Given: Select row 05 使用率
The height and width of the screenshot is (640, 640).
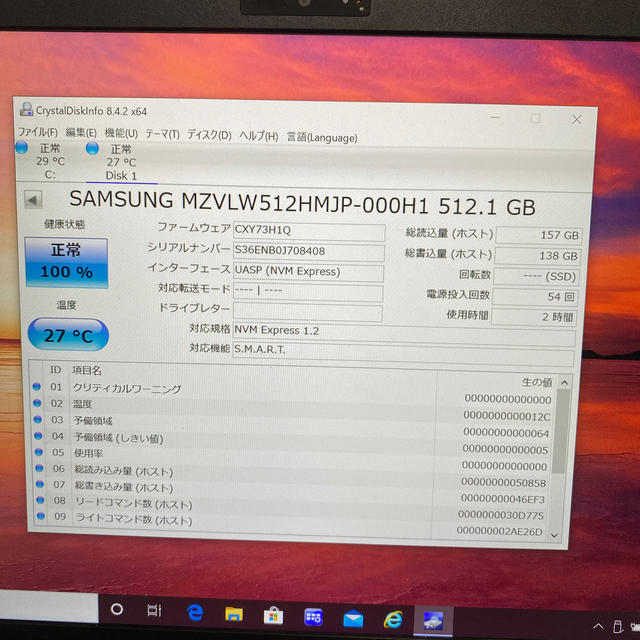Looking at the screenshot, I should [292, 459].
